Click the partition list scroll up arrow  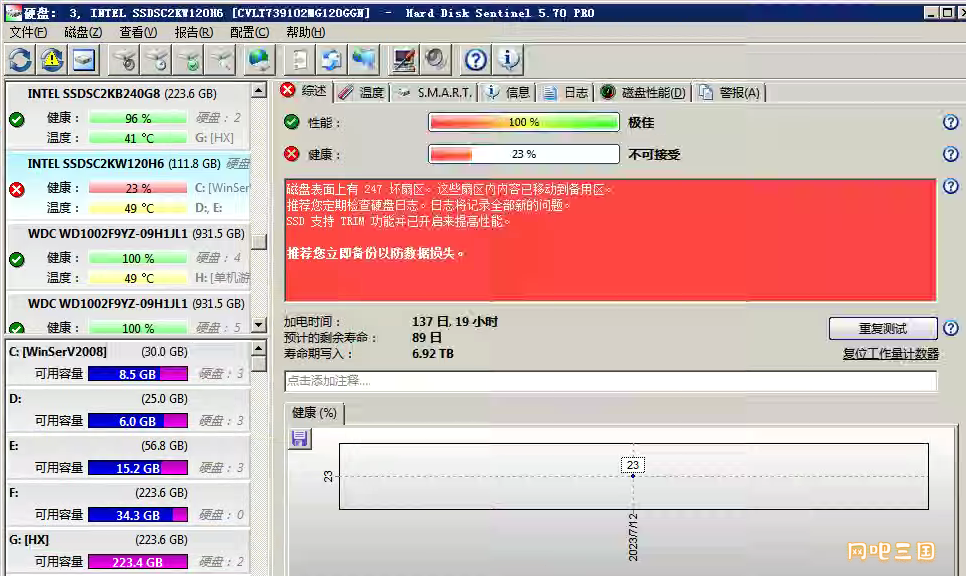click(259, 348)
